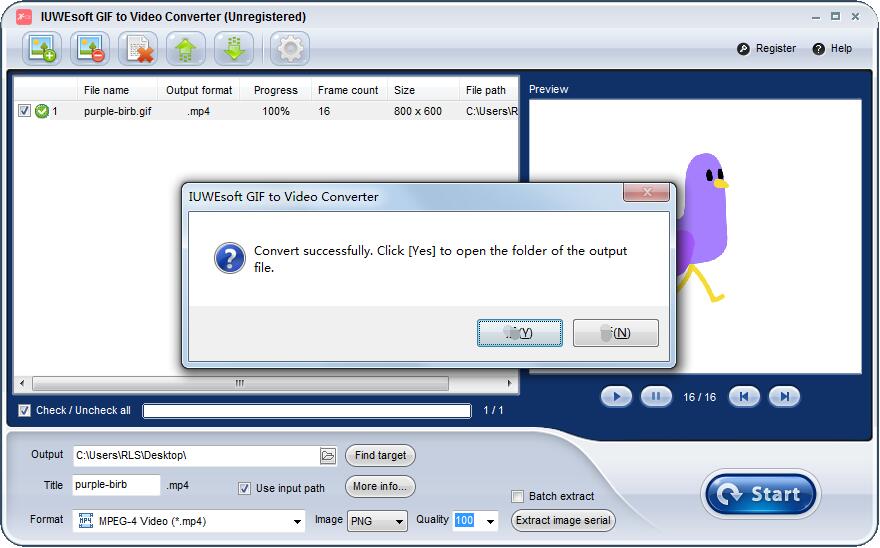
Task: Click the Register text link
Action: coord(776,48)
